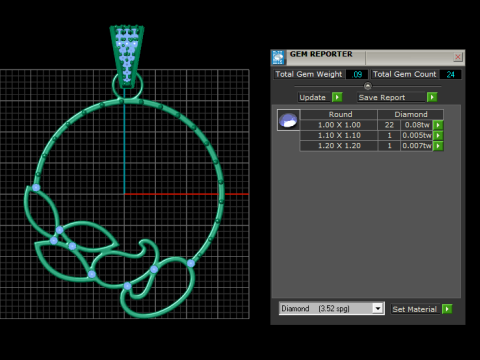Select the 1.20 X 1.20 size cell
This screenshot has height=360, width=480.
pyautogui.click(x=339, y=146)
